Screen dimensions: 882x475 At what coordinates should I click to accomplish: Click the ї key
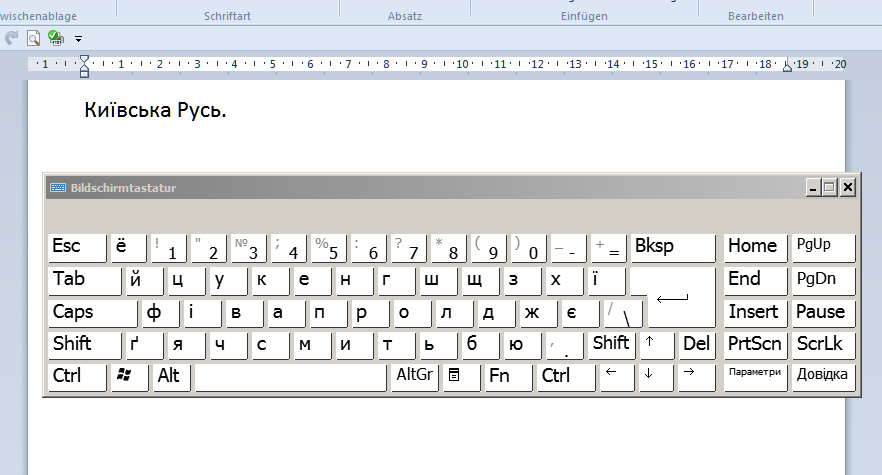(x=607, y=281)
